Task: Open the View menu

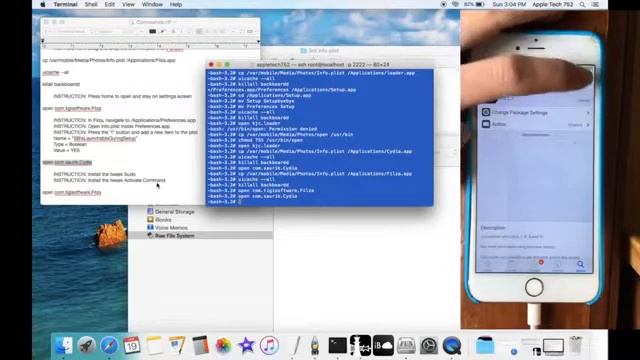Action: [128, 4]
